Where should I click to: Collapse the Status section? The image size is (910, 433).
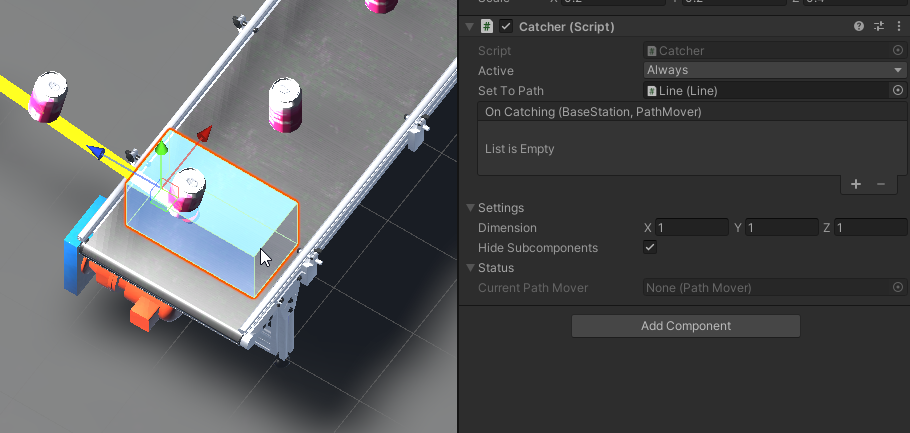[470, 268]
